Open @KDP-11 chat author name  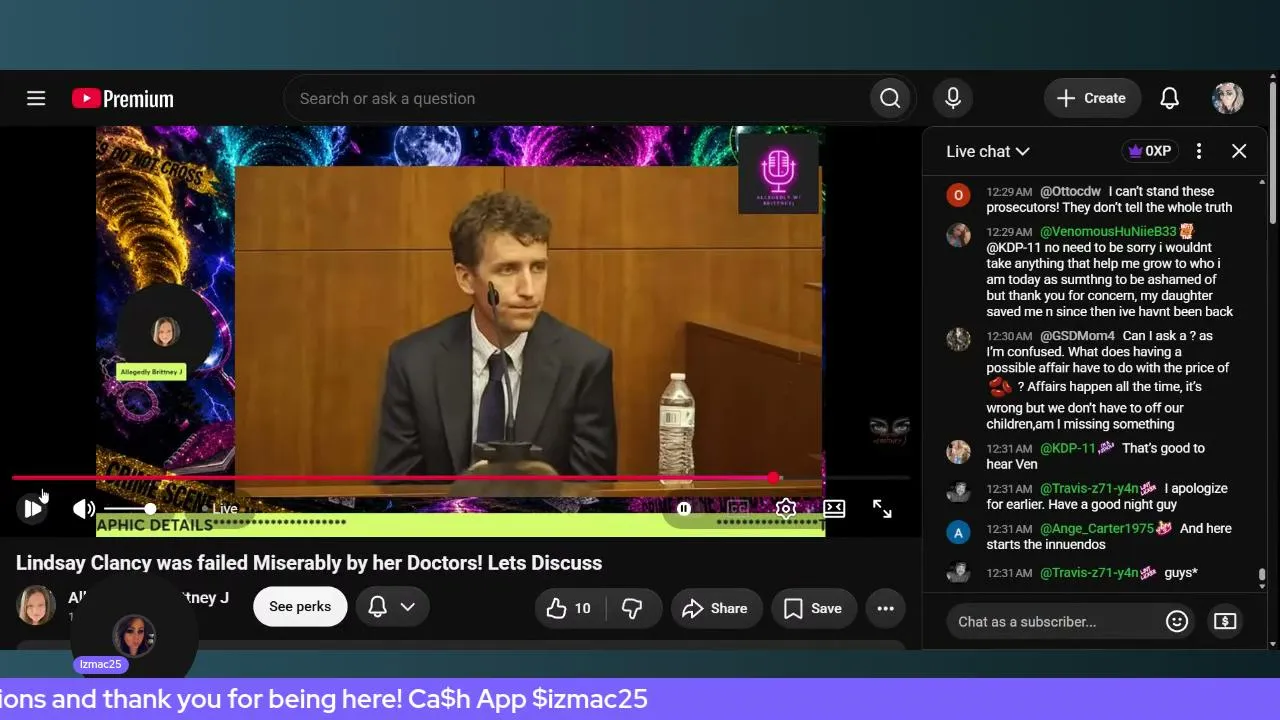coord(1068,448)
